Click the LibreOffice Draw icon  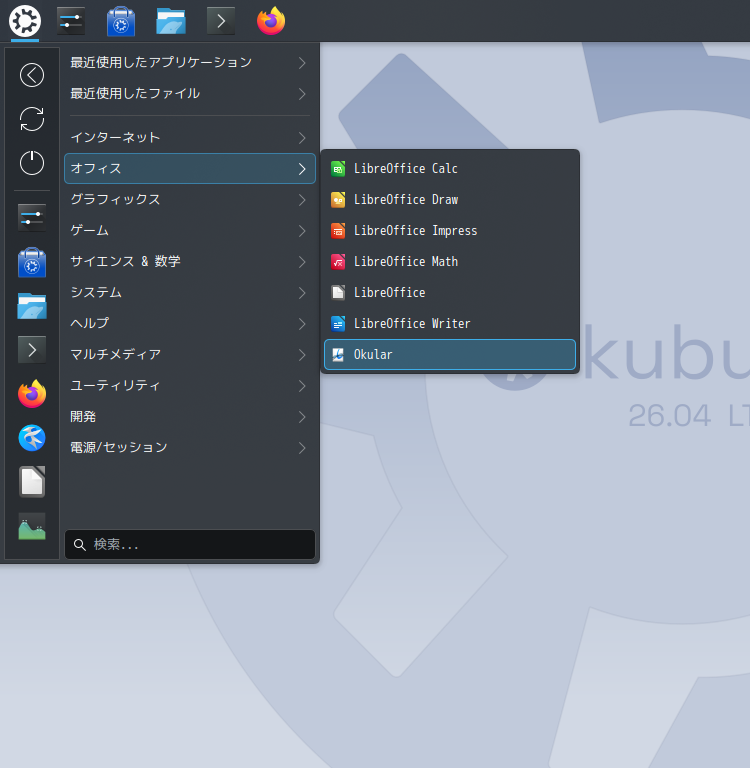(x=338, y=200)
